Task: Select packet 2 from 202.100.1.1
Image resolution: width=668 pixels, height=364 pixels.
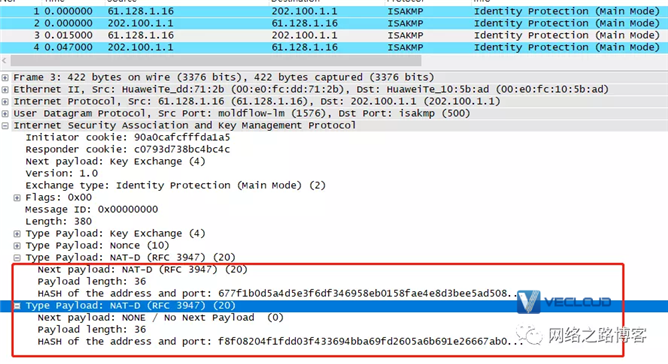Action: coord(334,23)
